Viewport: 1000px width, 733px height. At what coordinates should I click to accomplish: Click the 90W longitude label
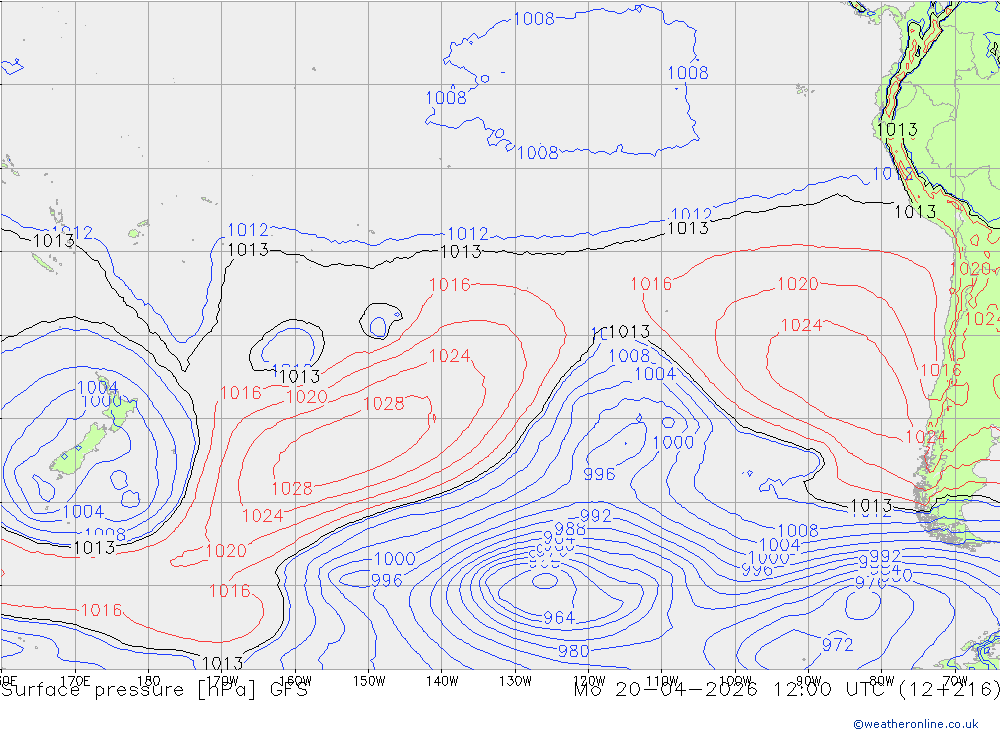click(x=809, y=681)
